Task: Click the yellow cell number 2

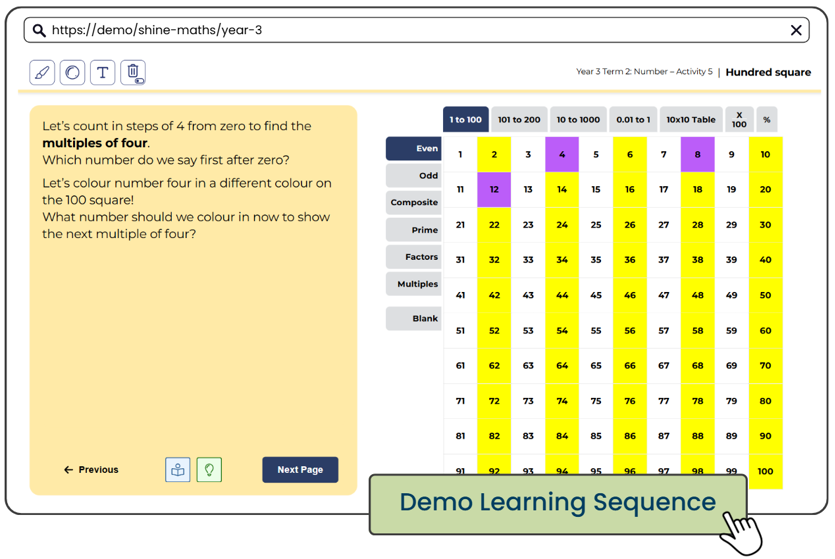Action: [x=494, y=154]
